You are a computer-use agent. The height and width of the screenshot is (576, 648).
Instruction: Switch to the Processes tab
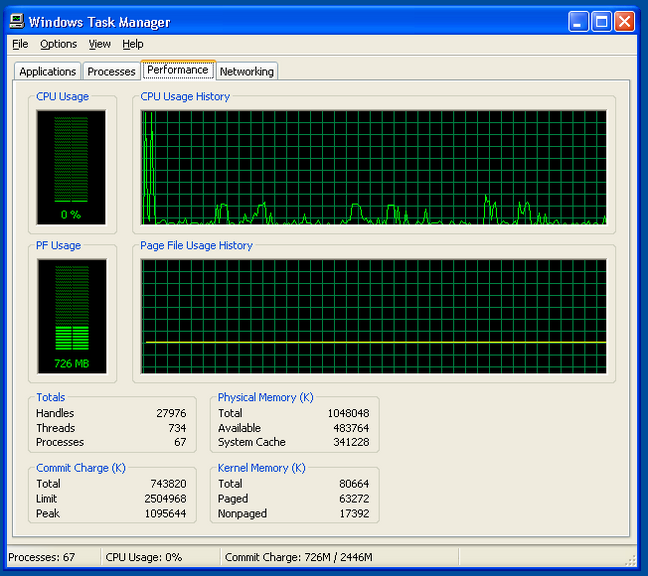pos(111,71)
